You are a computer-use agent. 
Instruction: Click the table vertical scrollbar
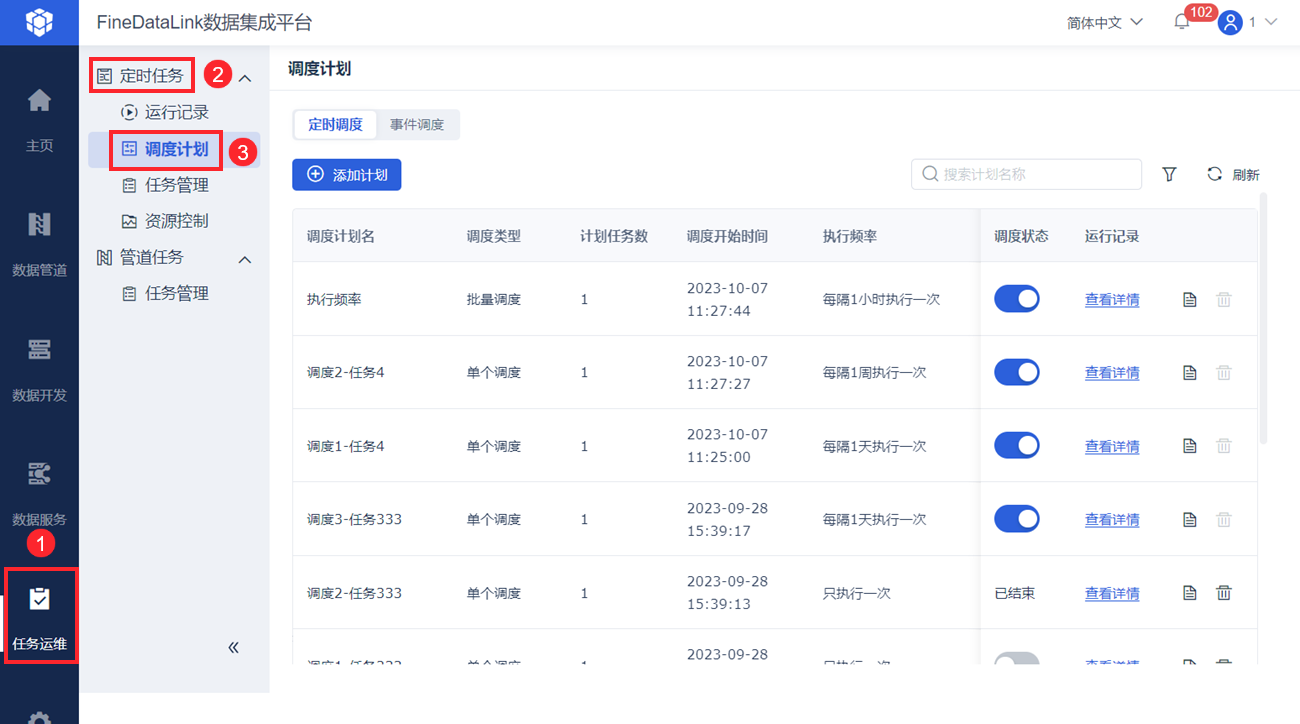pos(1264,318)
